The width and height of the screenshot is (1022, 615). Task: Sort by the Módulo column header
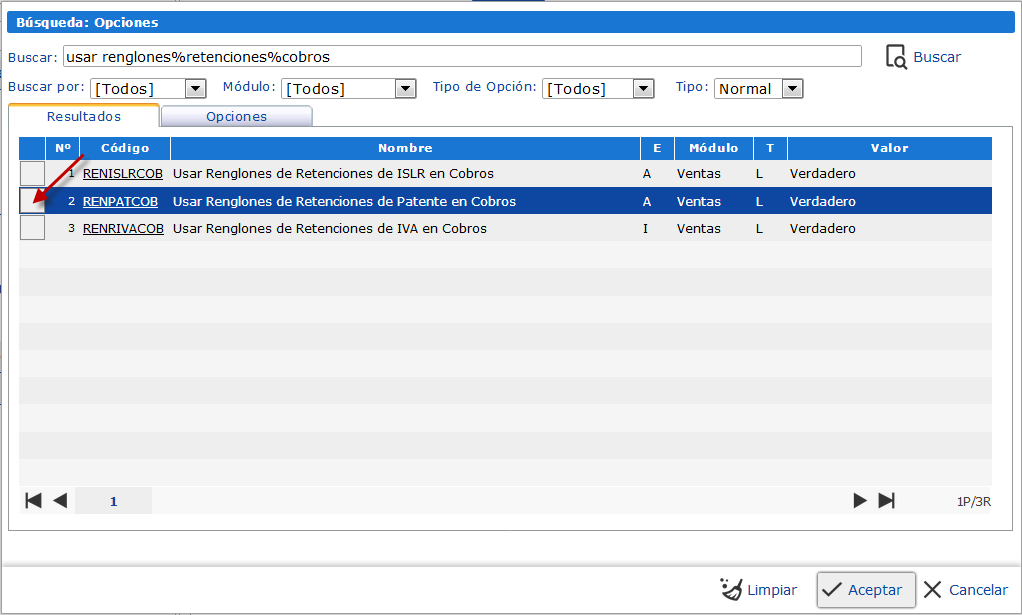tap(714, 148)
